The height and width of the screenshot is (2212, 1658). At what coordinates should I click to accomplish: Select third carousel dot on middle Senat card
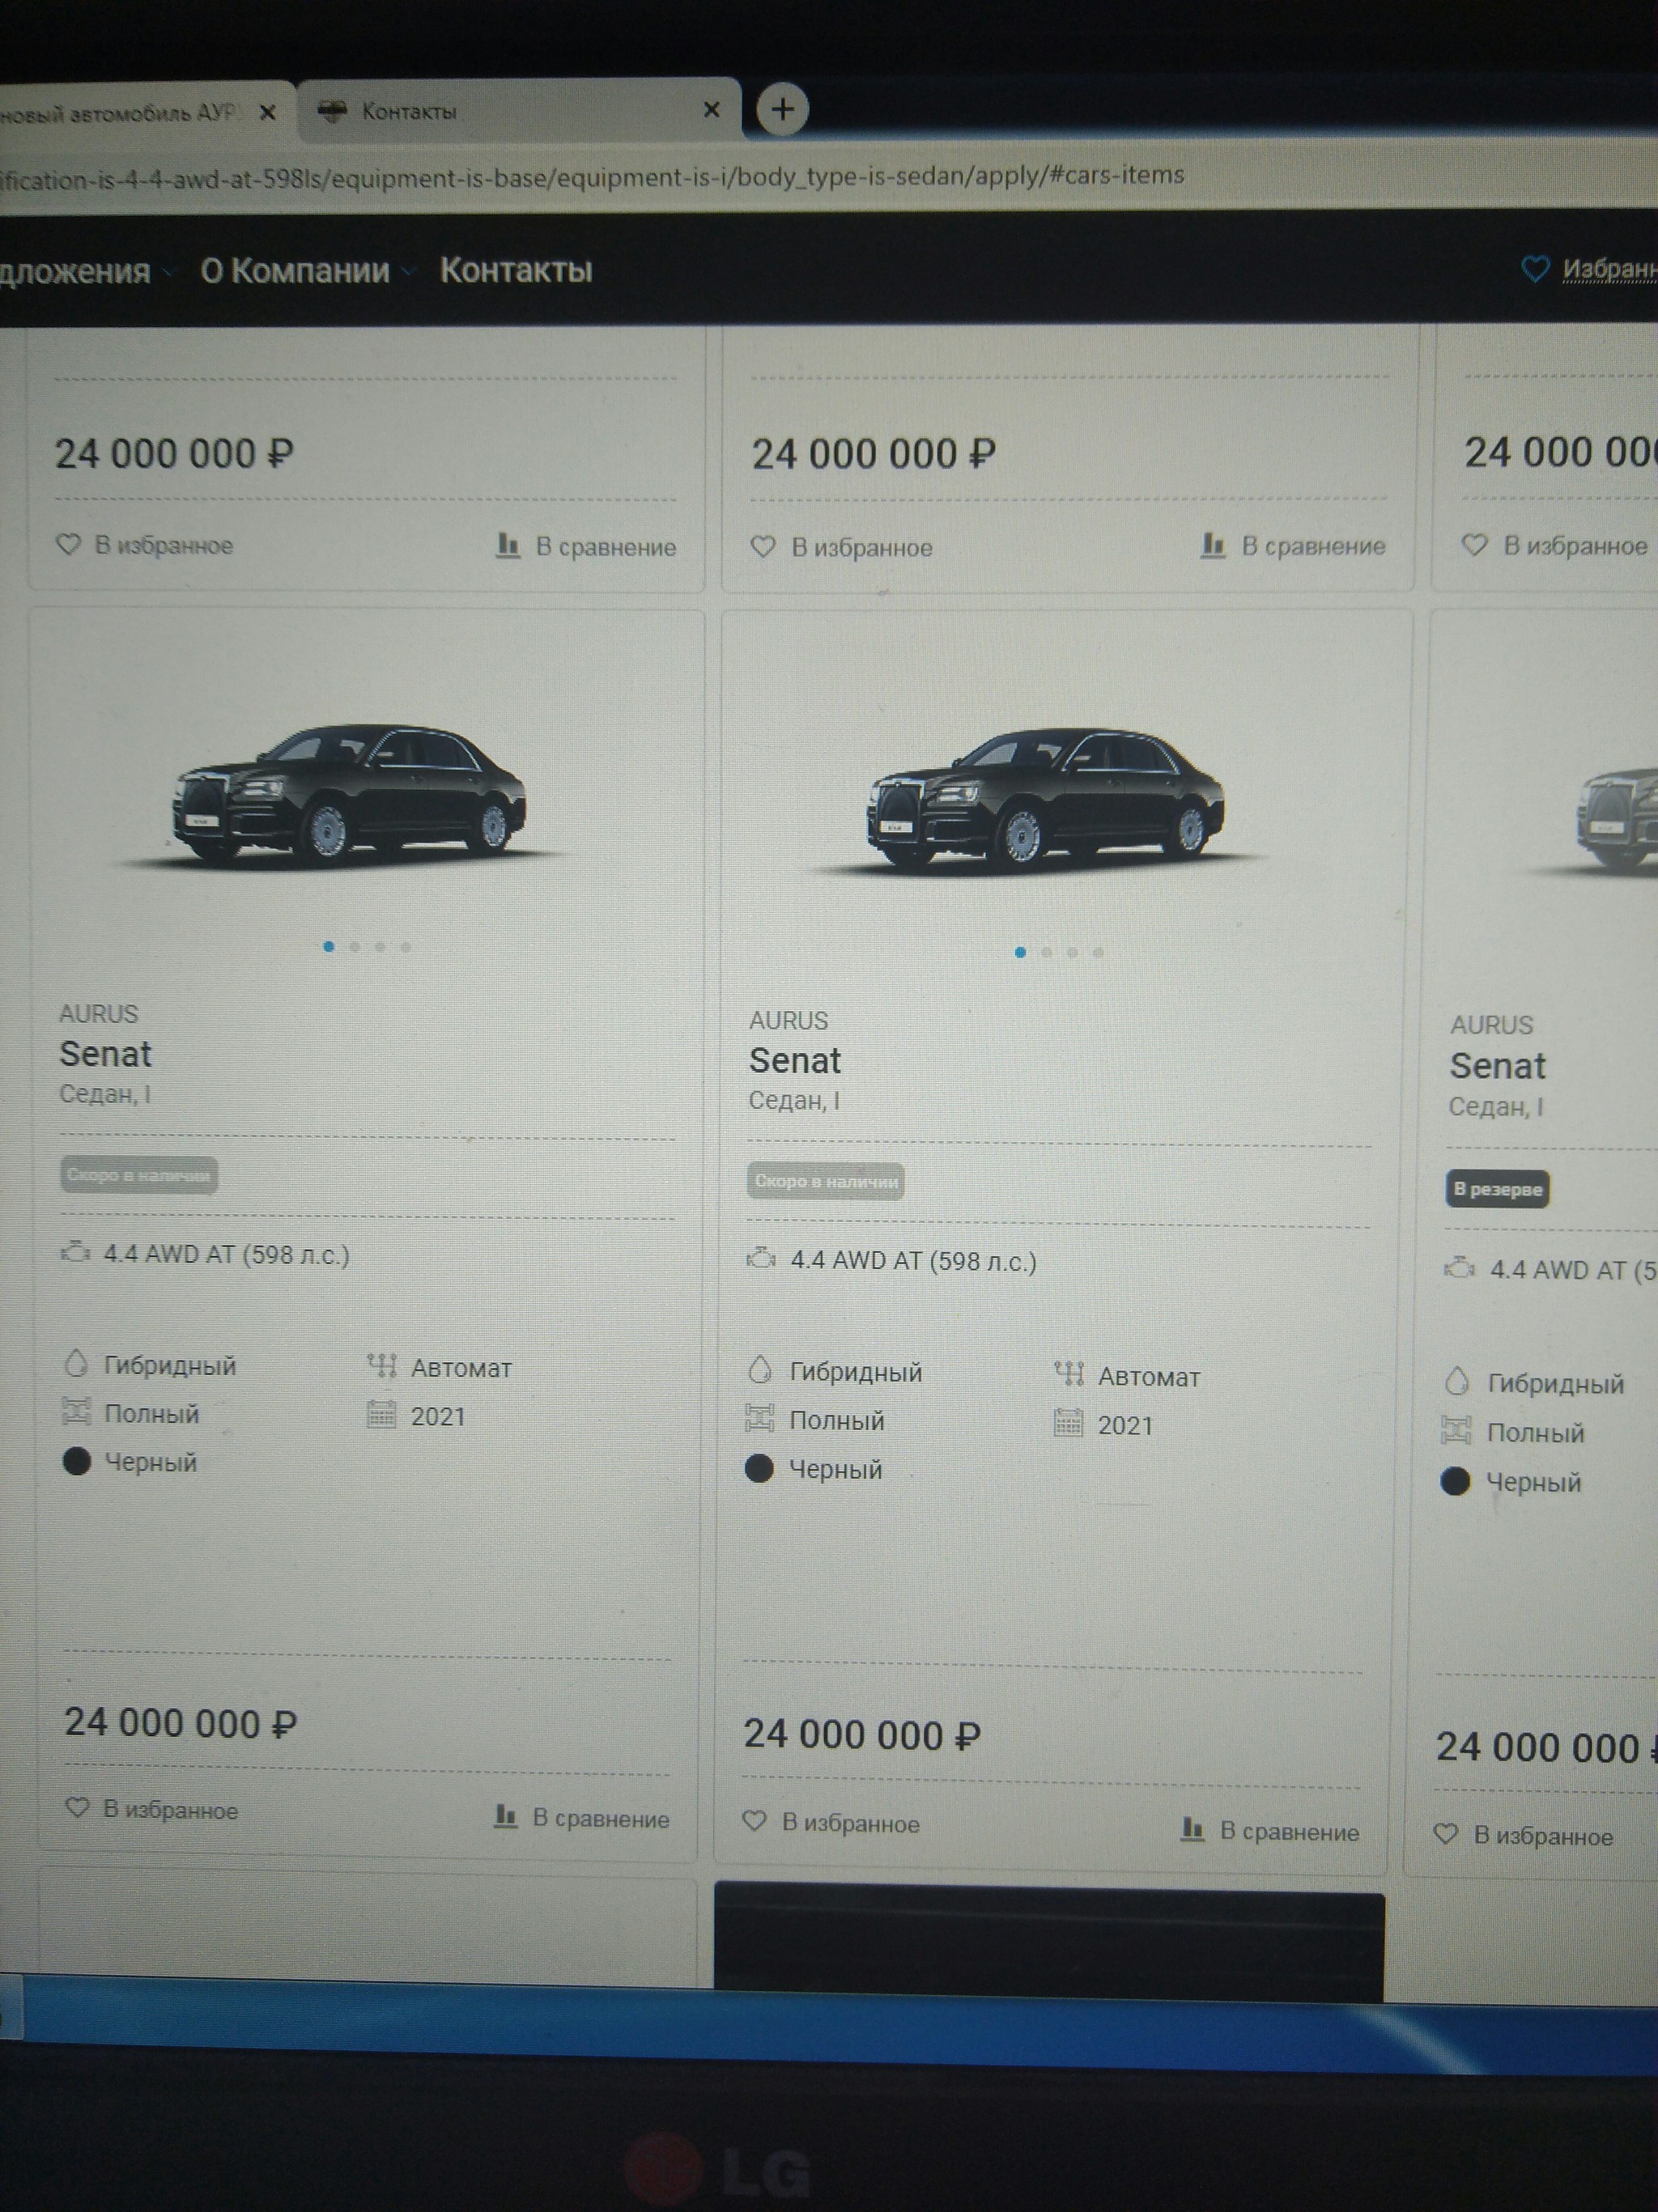[1072, 952]
